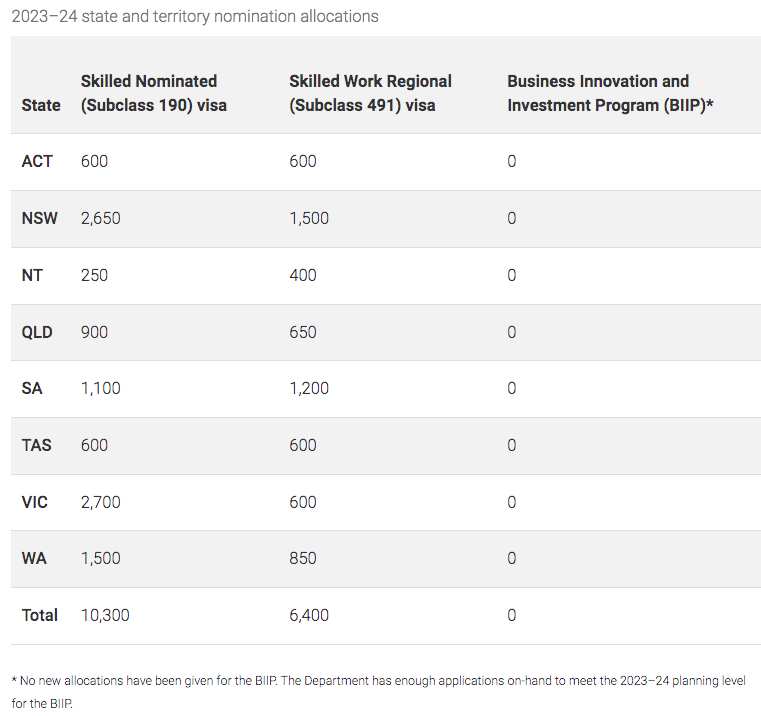Image resolution: width=761 pixels, height=716 pixels.
Task: Select QLD's 900 Subclass 190 value
Action: (x=94, y=332)
